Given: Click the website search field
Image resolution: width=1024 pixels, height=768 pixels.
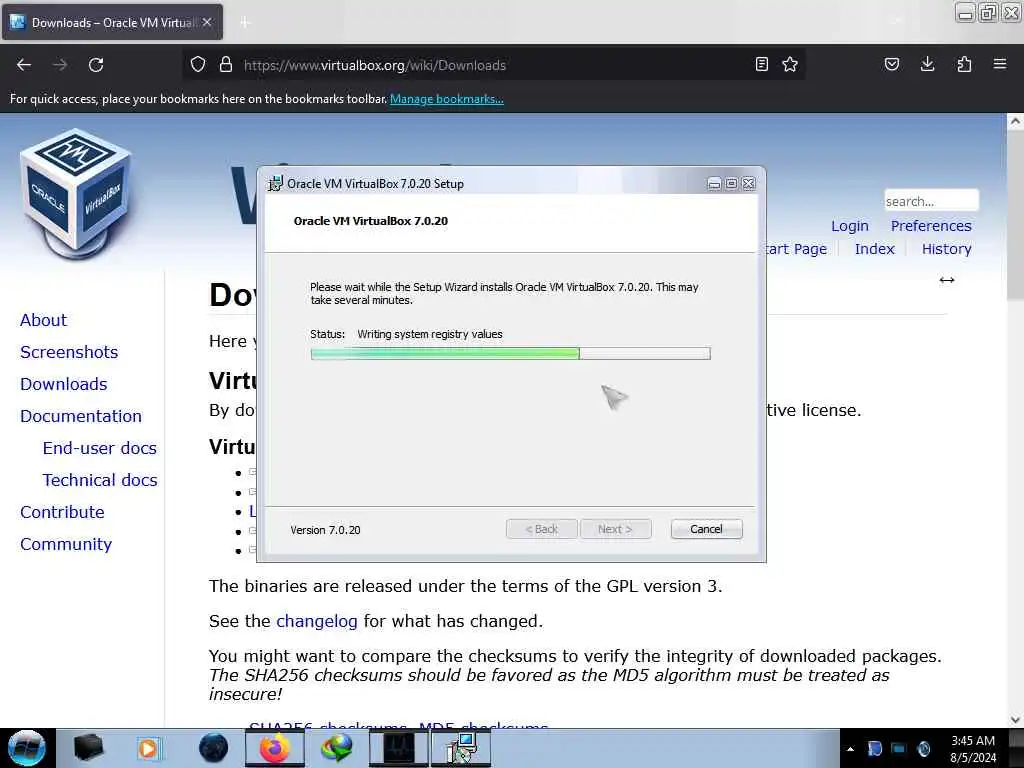Looking at the screenshot, I should click(931, 201).
